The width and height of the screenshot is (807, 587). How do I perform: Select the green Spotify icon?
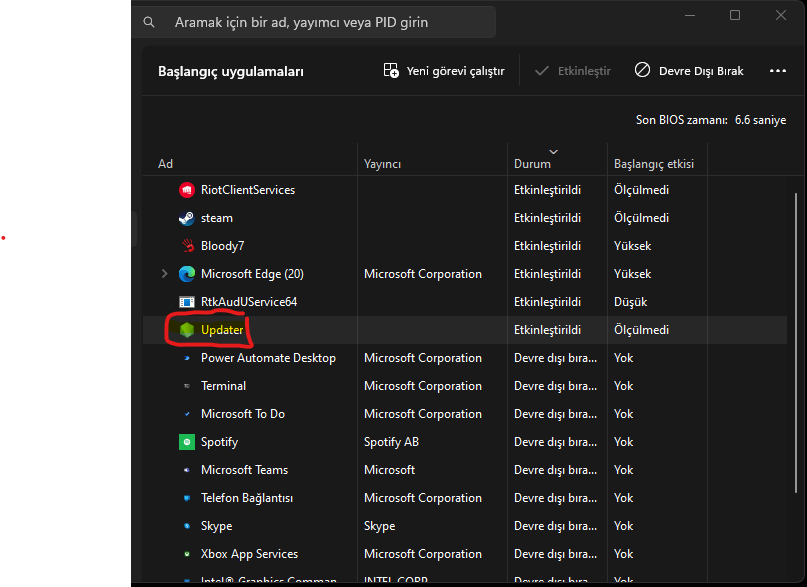[x=186, y=442]
